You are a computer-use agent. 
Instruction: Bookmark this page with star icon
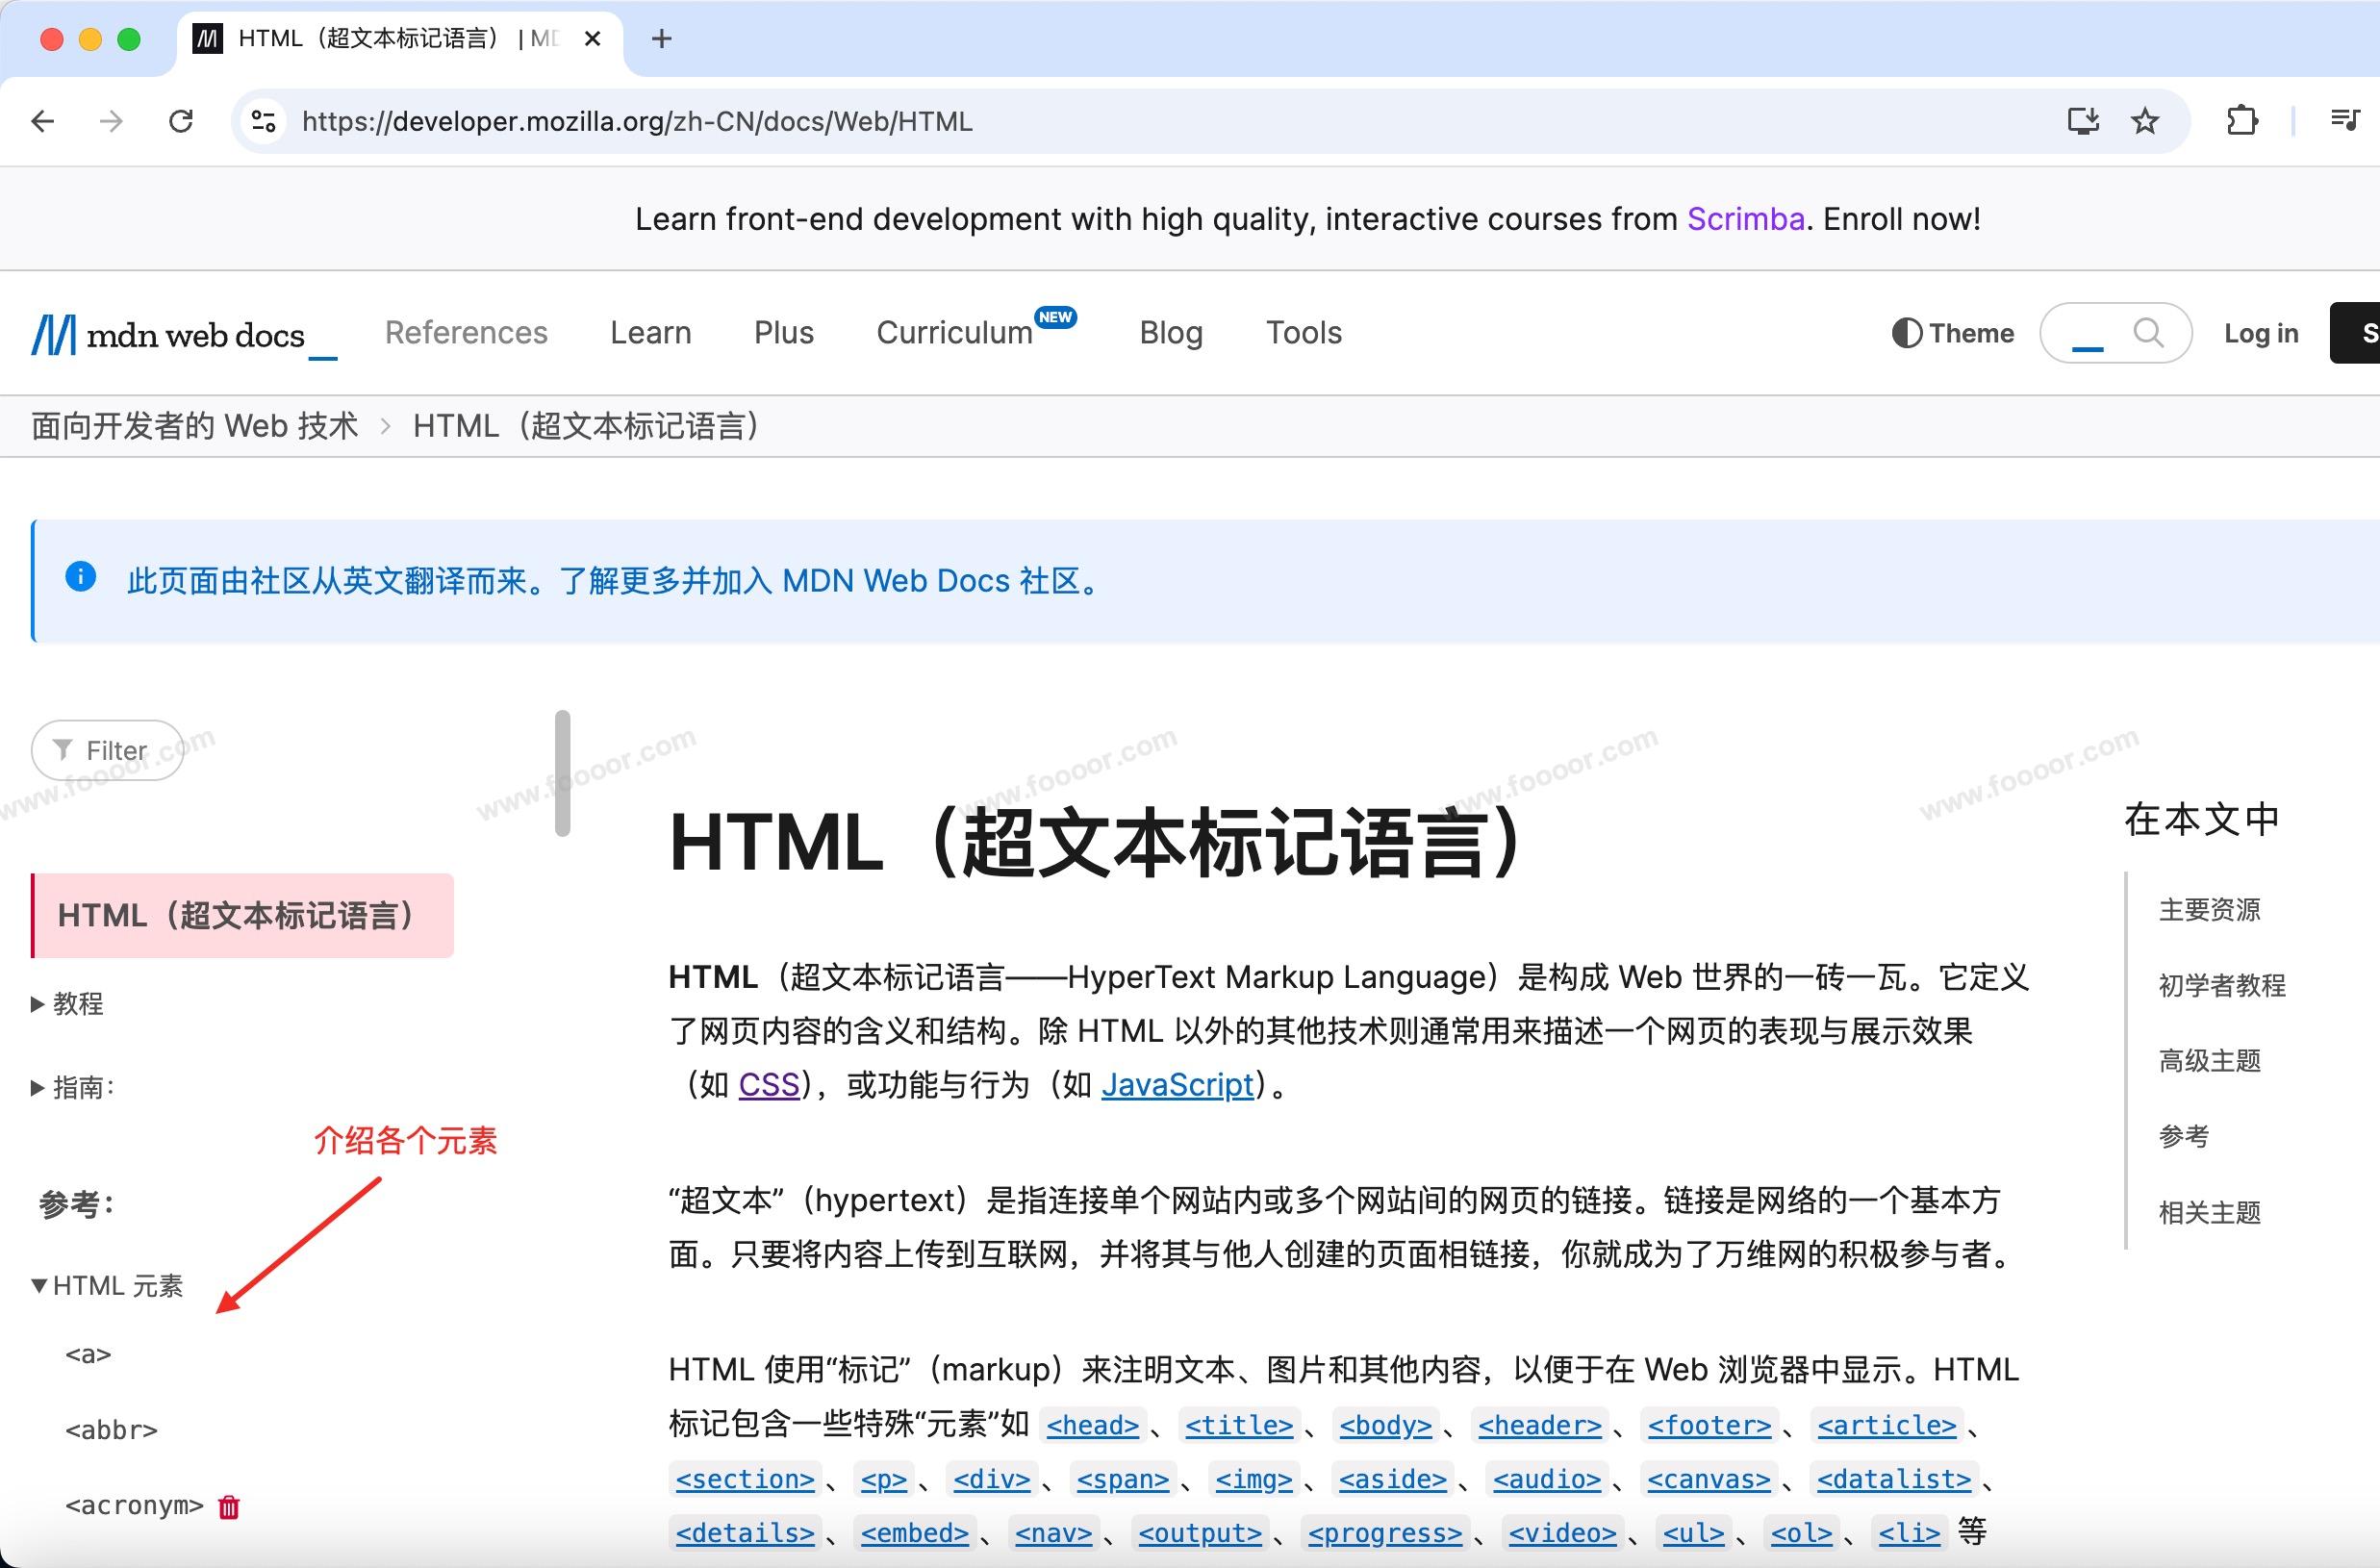tap(2145, 122)
